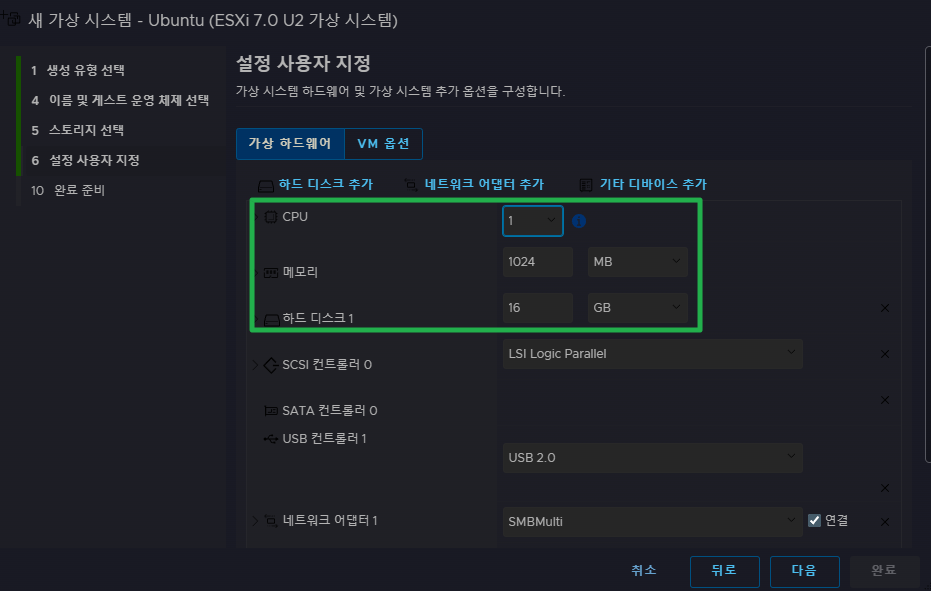Toggle the network adapter 연결 checkbox
The image size is (931, 591).
click(815, 520)
